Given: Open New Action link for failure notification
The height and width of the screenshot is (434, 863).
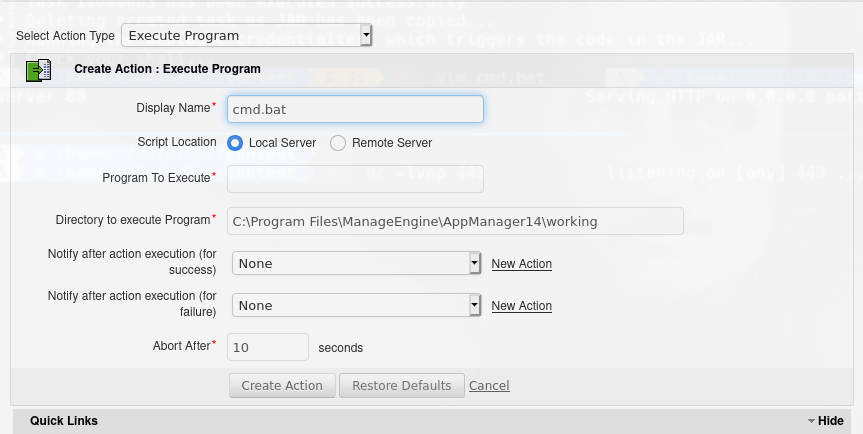Looking at the screenshot, I should [521, 306].
